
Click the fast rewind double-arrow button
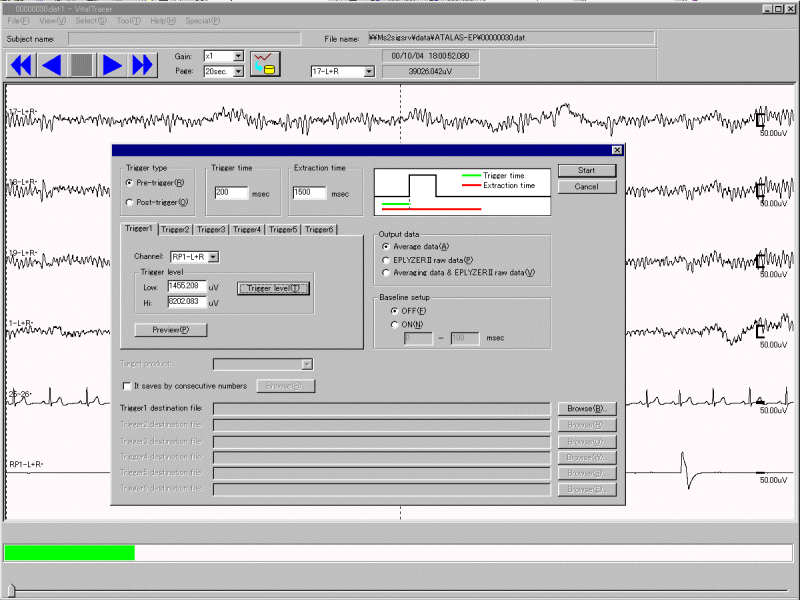(21, 65)
